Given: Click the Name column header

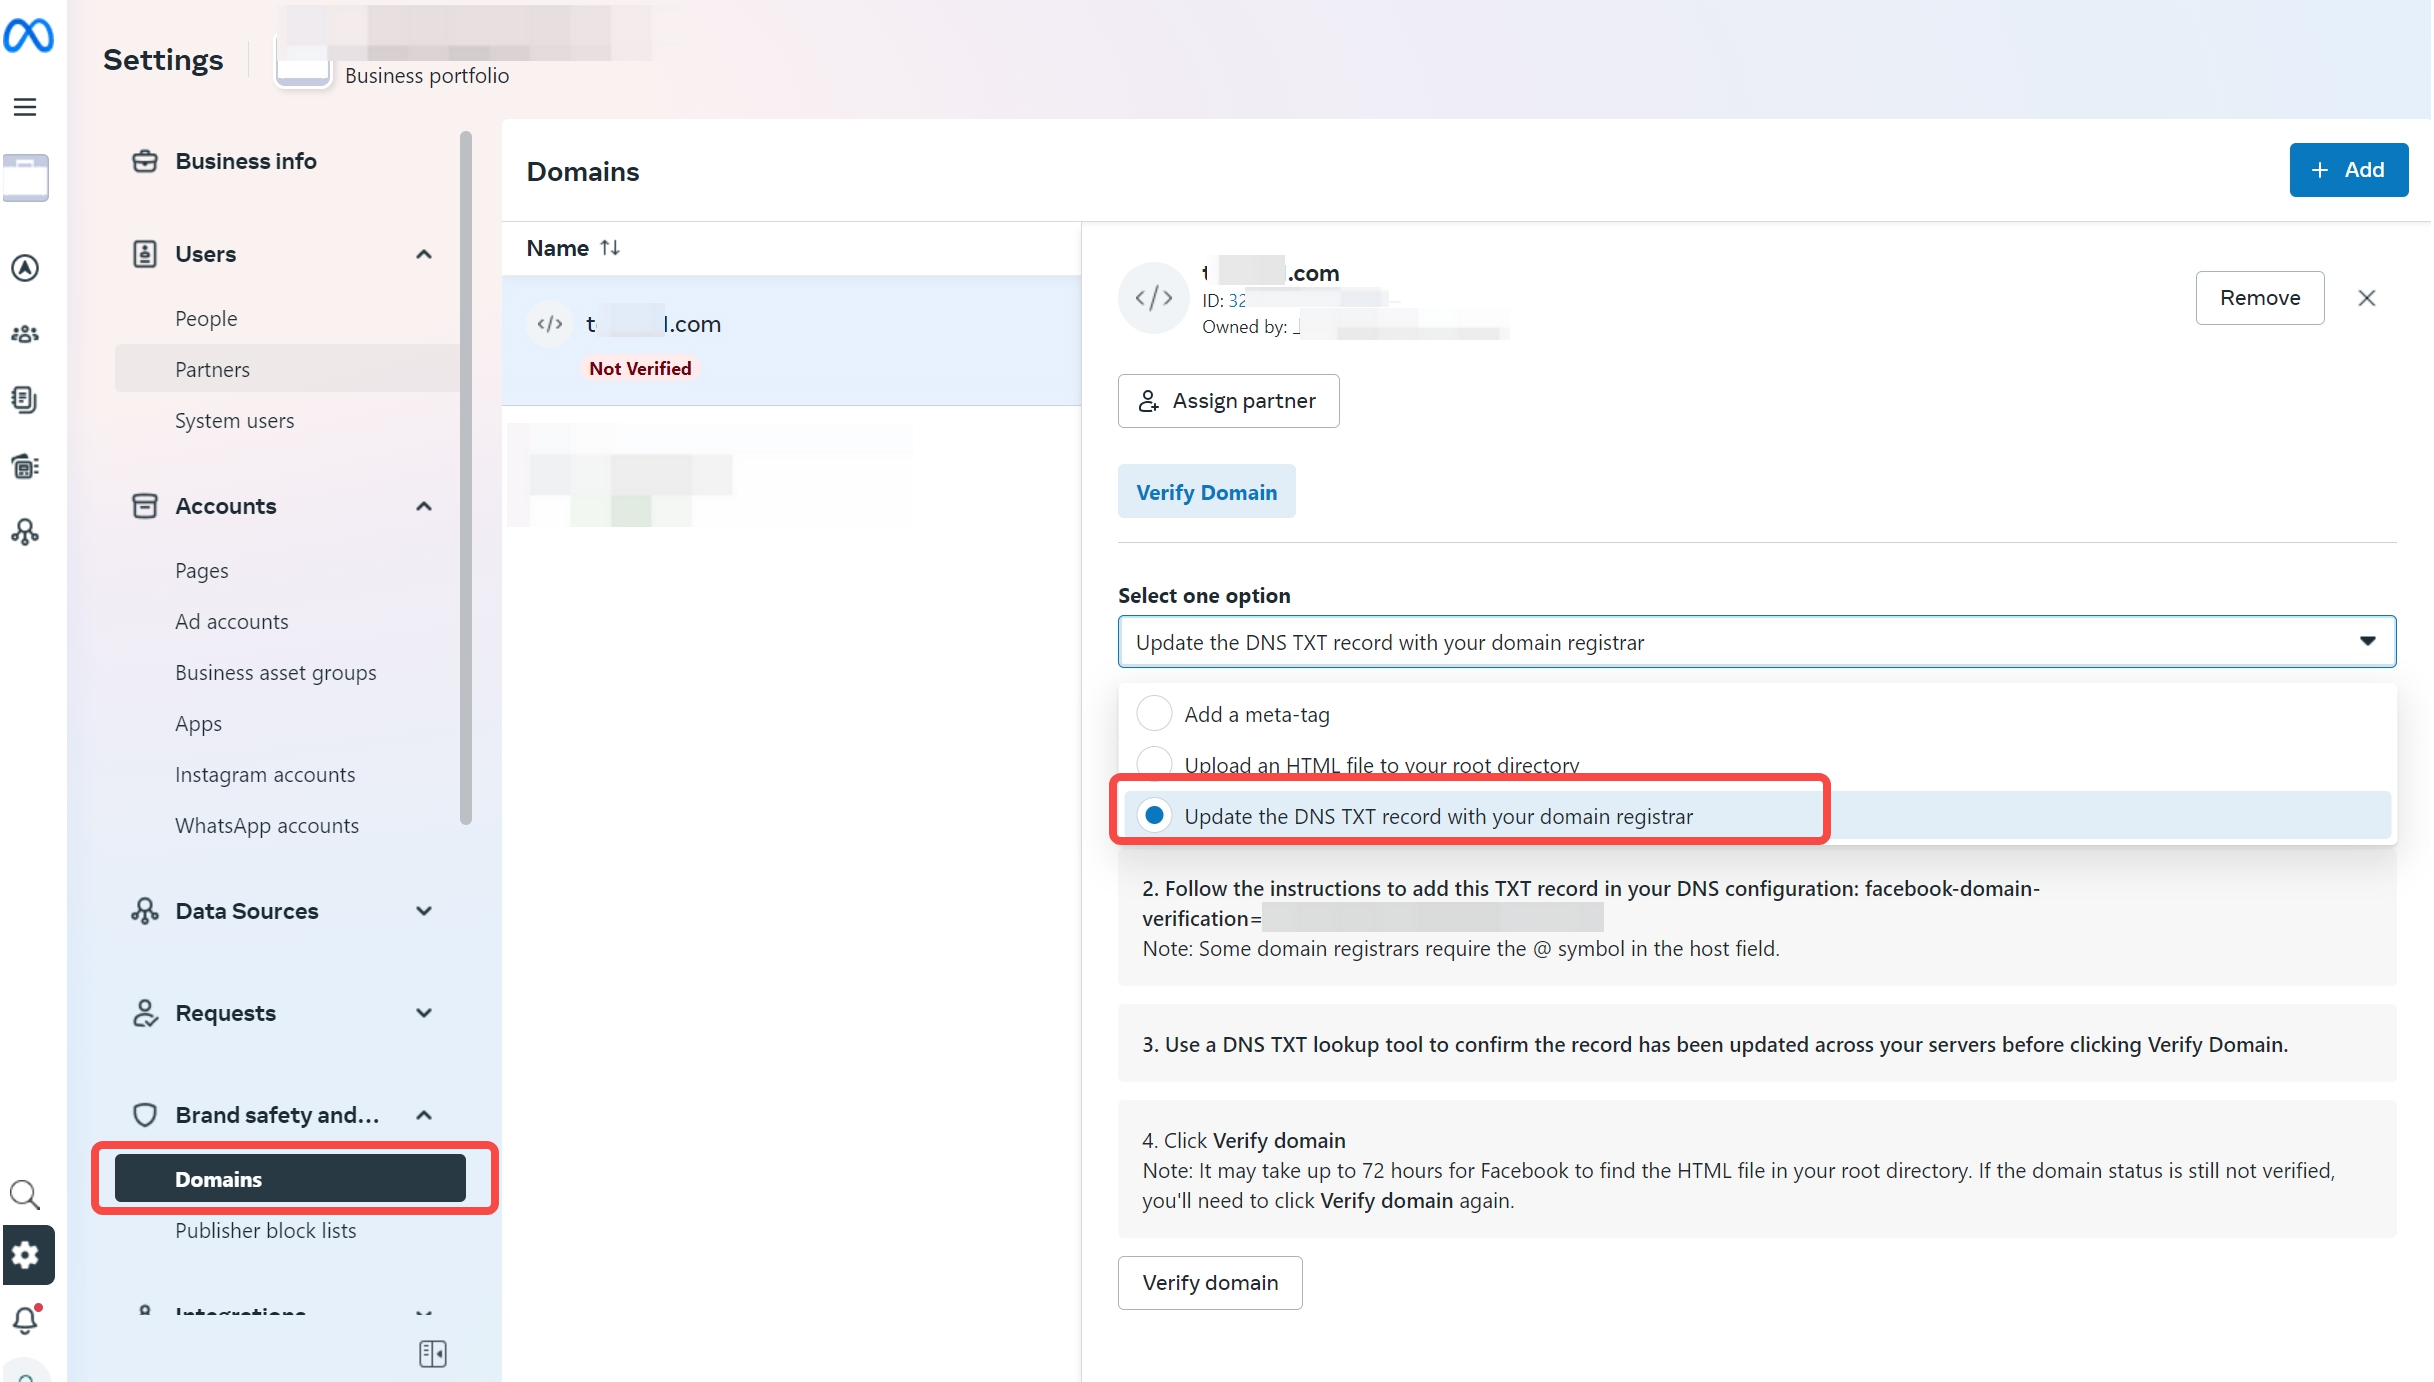Looking at the screenshot, I should (557, 248).
